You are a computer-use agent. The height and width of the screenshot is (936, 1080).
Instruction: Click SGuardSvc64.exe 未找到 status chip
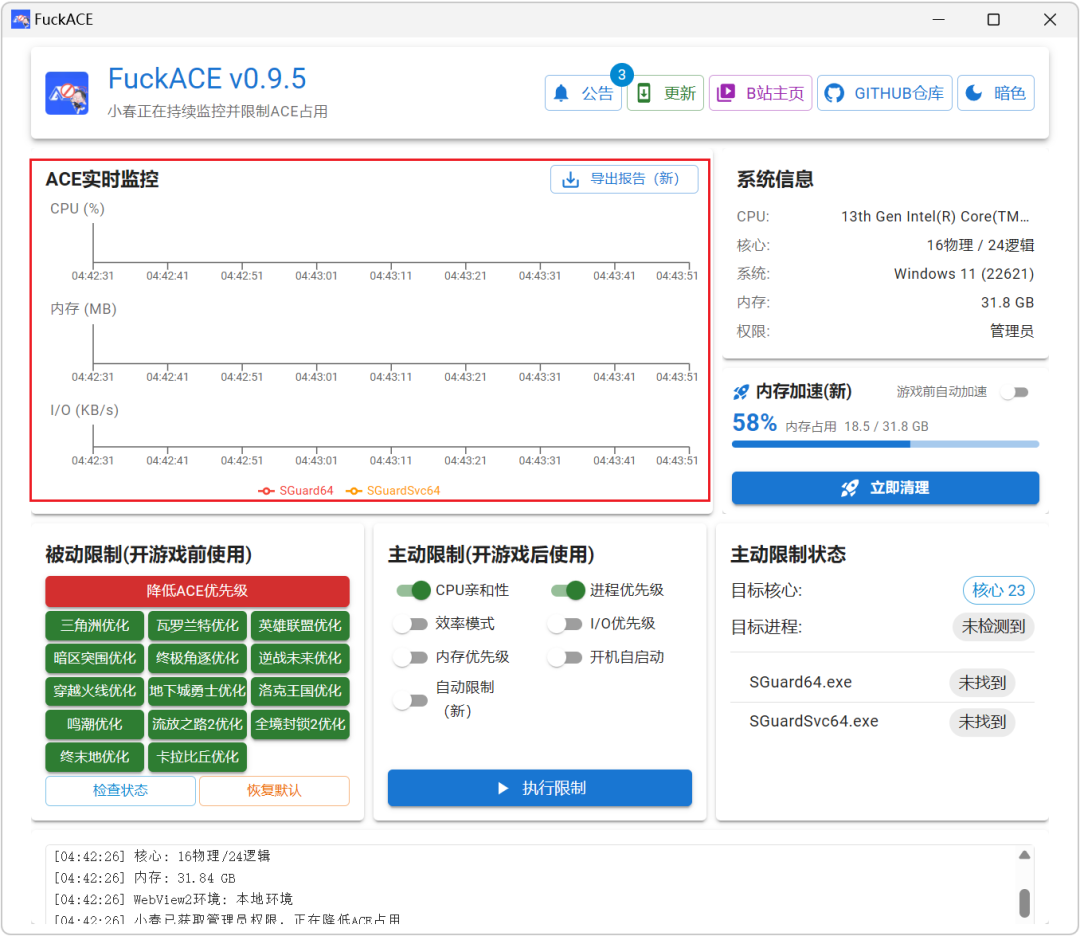point(982,722)
